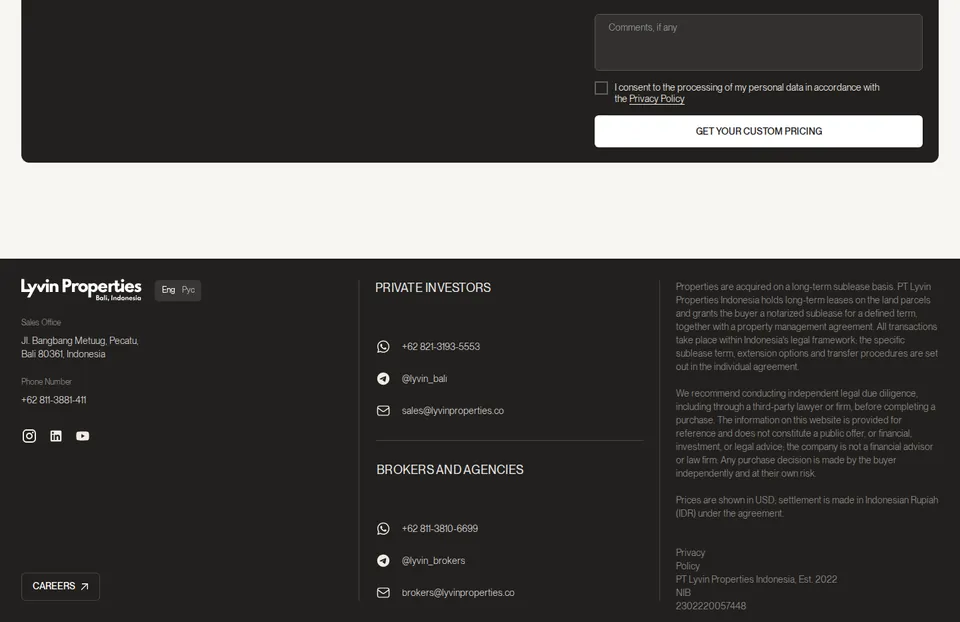Viewport: 960px width, 622px height.
Task: Open Privacy Policy link in consent text
Action: tap(656, 99)
